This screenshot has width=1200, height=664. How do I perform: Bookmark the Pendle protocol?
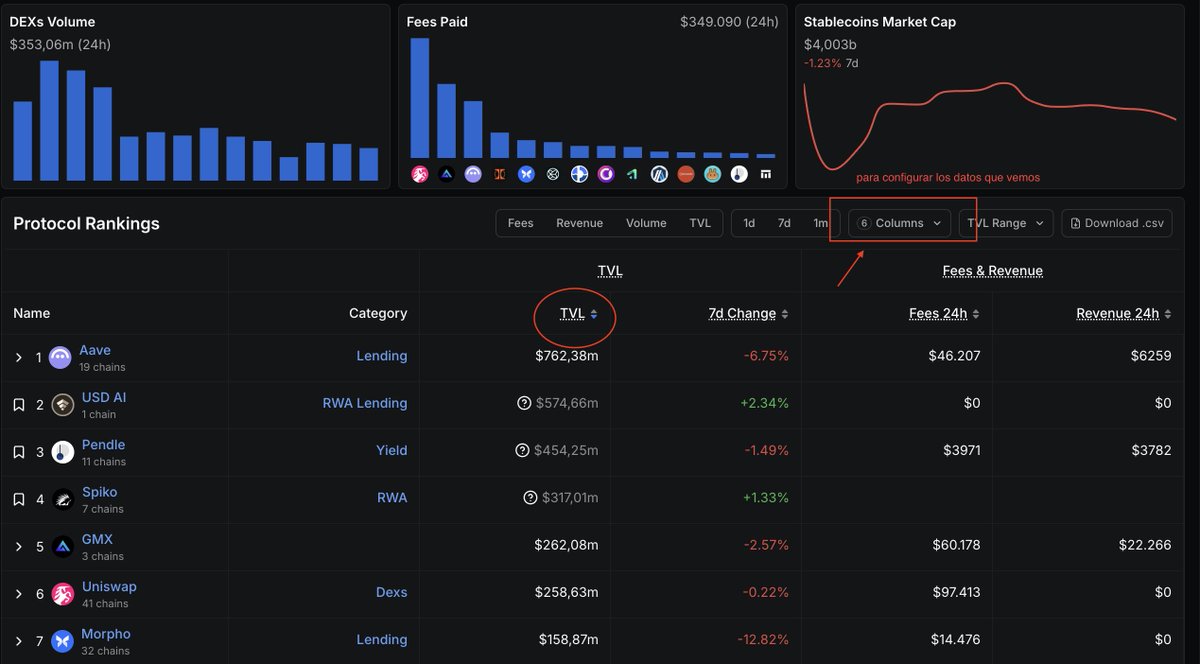click(18, 452)
